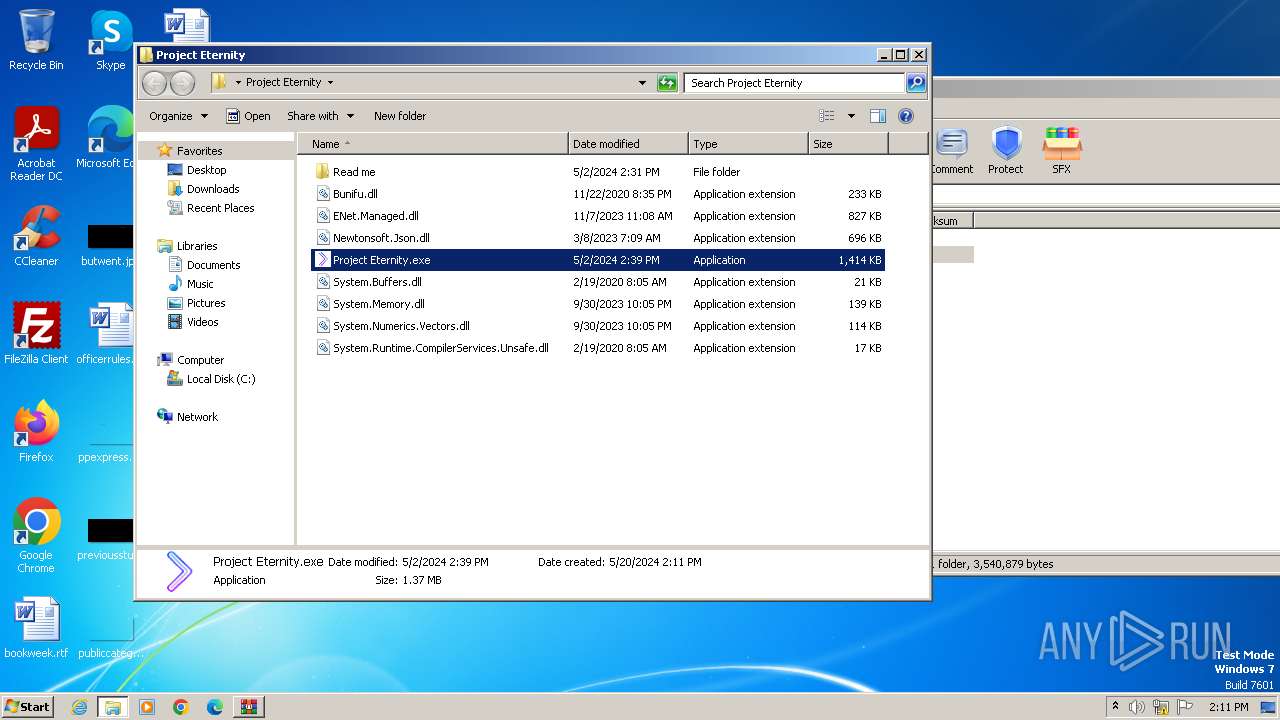This screenshot has width=1280, height=720.
Task: Click the New folder button
Action: coord(400,116)
